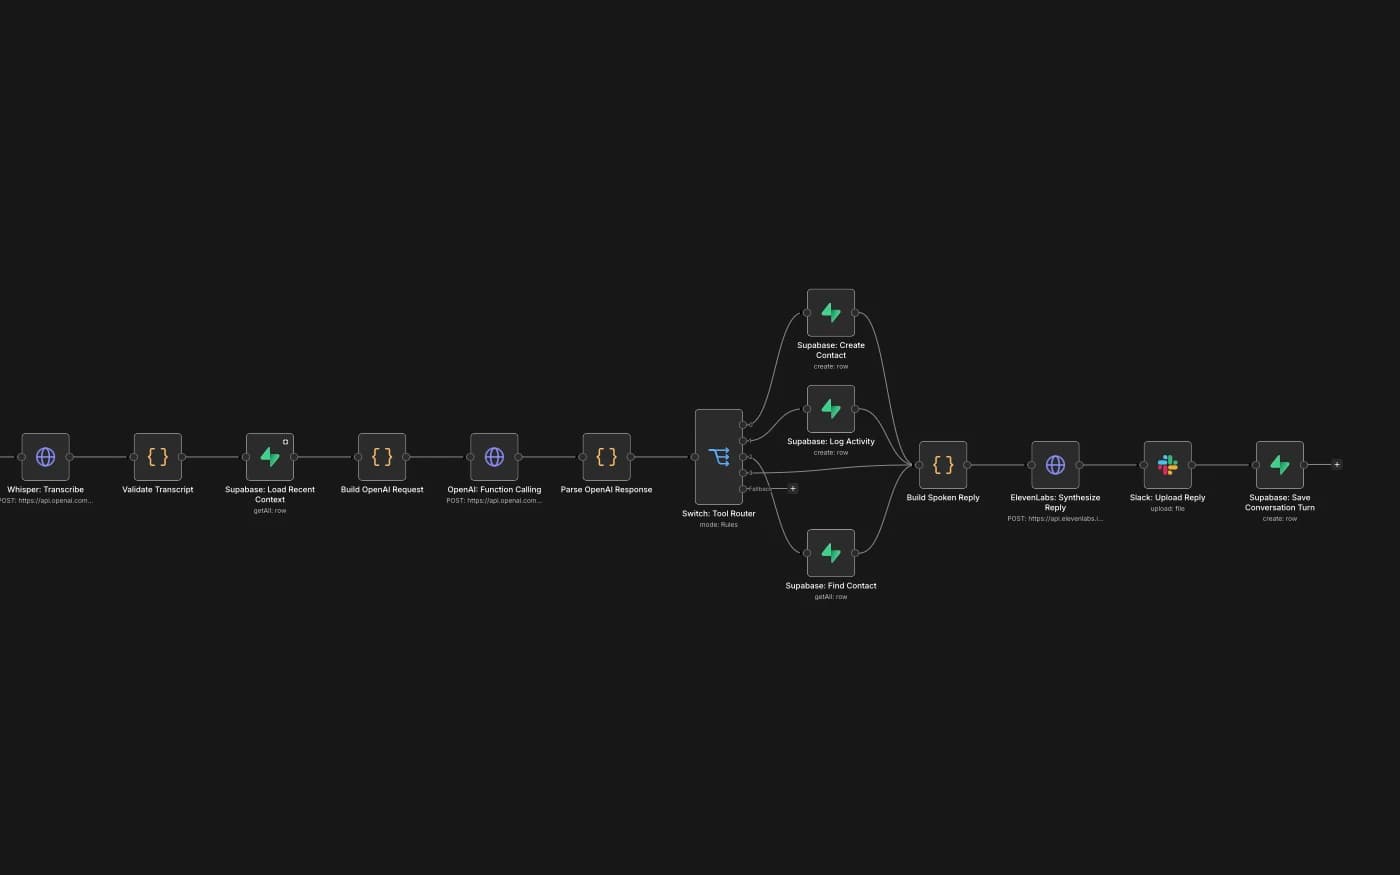Screen dimensions: 1400x875
Task: Open the Parse OpenAI Response code node
Action: [x=606, y=457]
